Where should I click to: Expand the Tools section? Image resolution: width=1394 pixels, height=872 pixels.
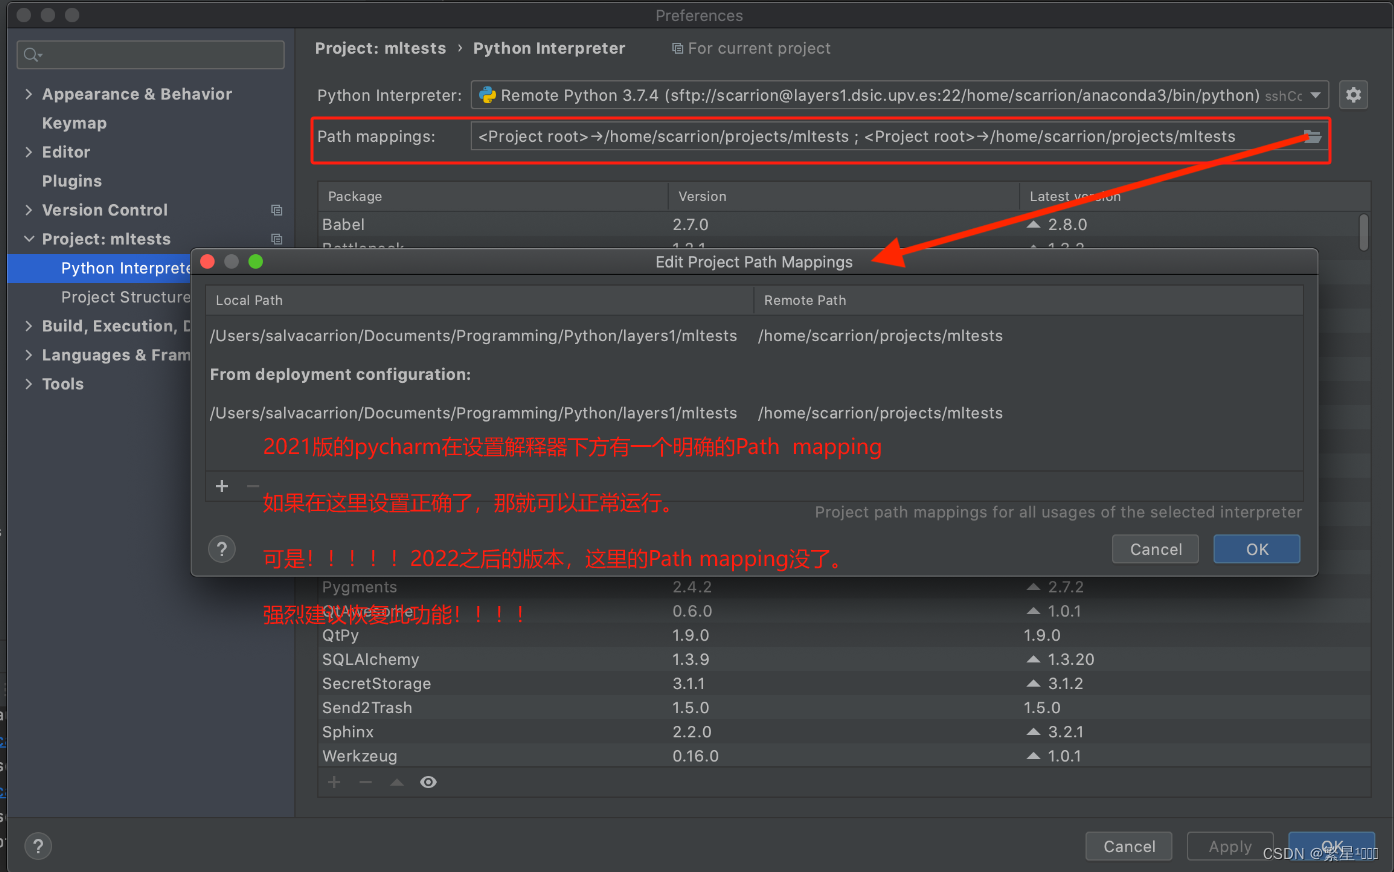tap(28, 384)
